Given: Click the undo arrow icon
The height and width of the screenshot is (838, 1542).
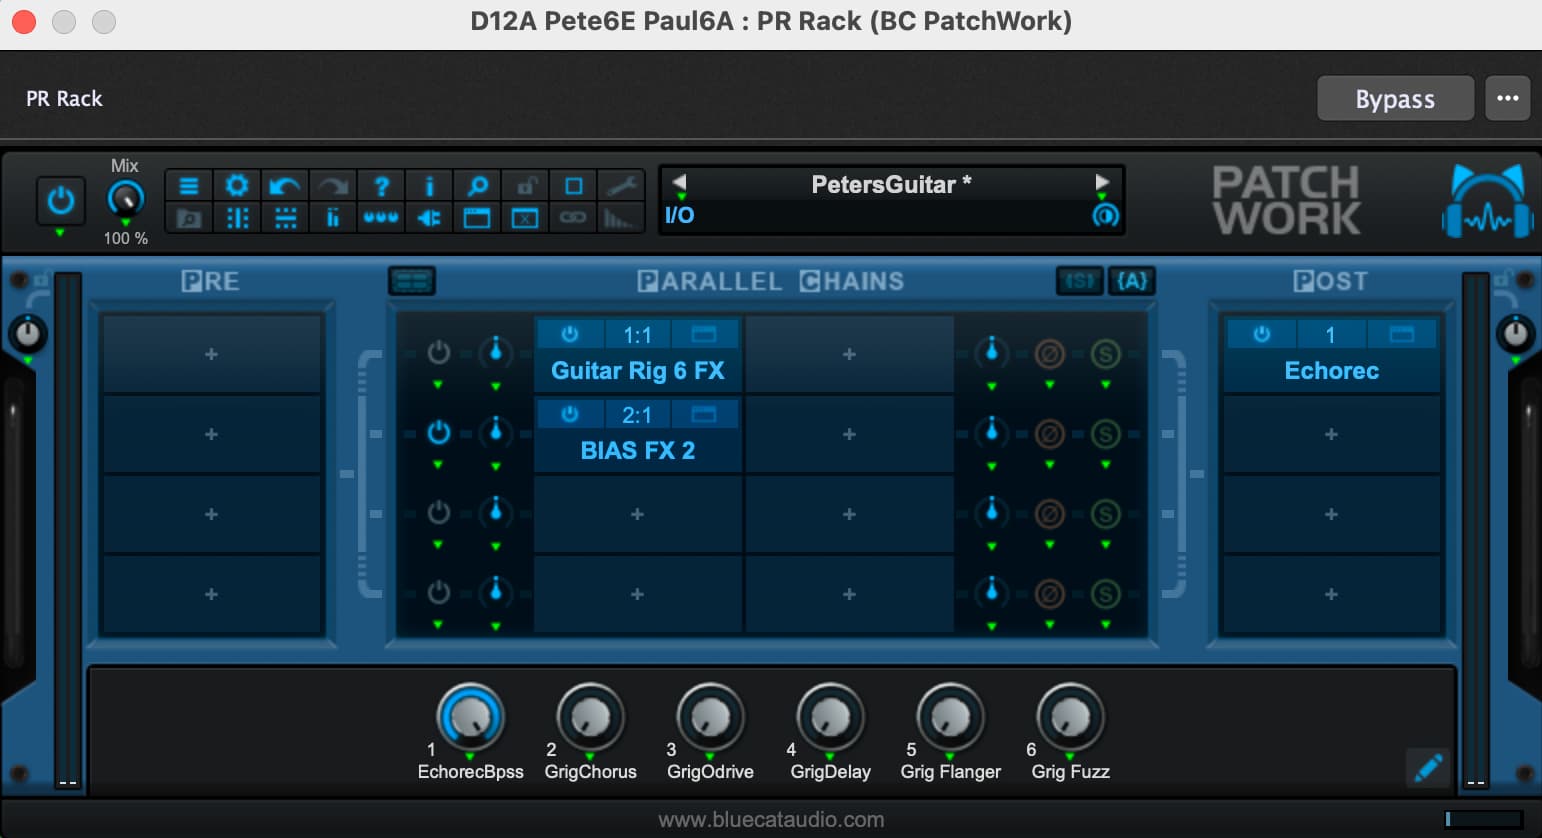Looking at the screenshot, I should (x=285, y=186).
